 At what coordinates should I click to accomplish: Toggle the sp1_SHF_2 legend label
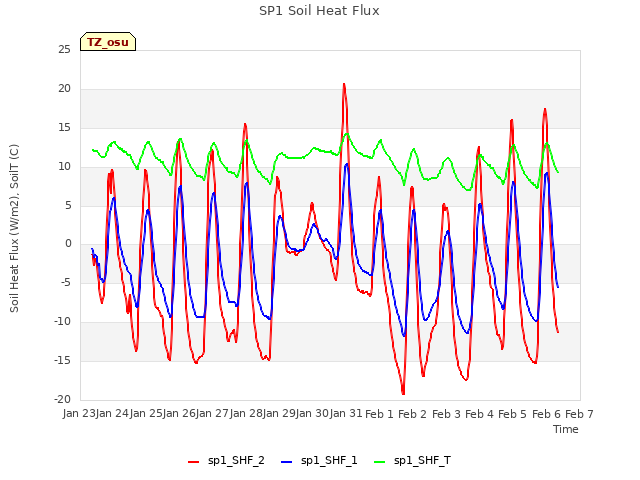(236, 461)
